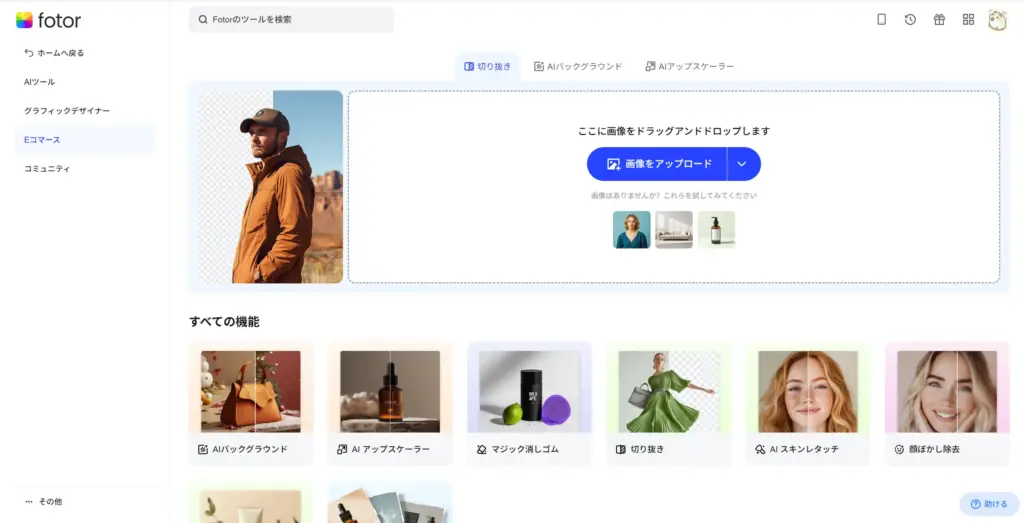This screenshot has height=523, width=1024.
Task: Click the すべての機能 heading
Action: click(225, 322)
